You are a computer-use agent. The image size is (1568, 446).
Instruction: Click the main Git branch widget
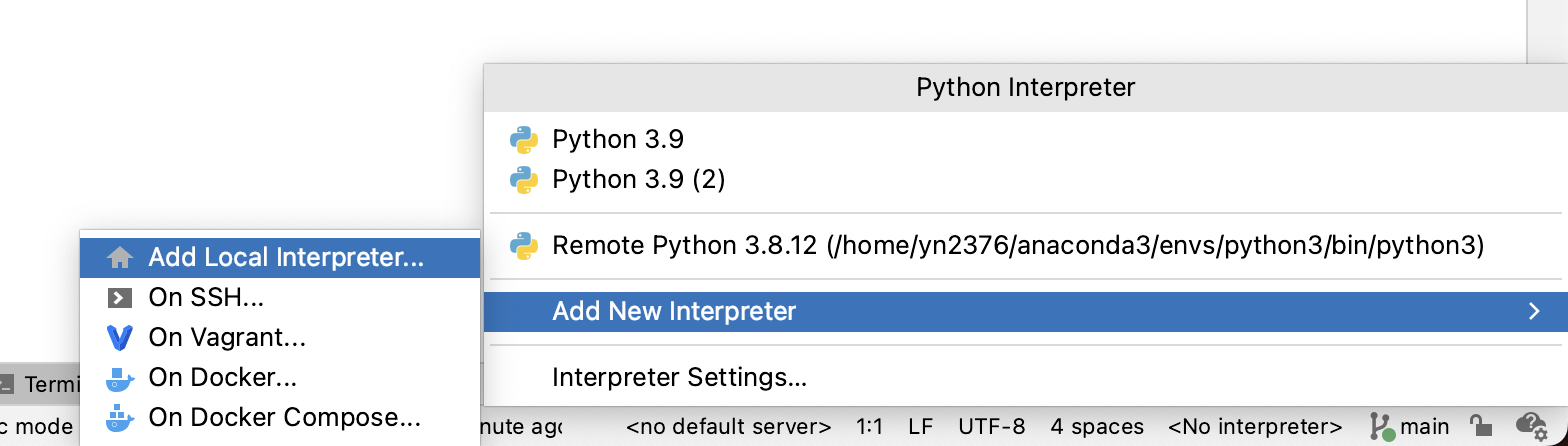(1411, 427)
